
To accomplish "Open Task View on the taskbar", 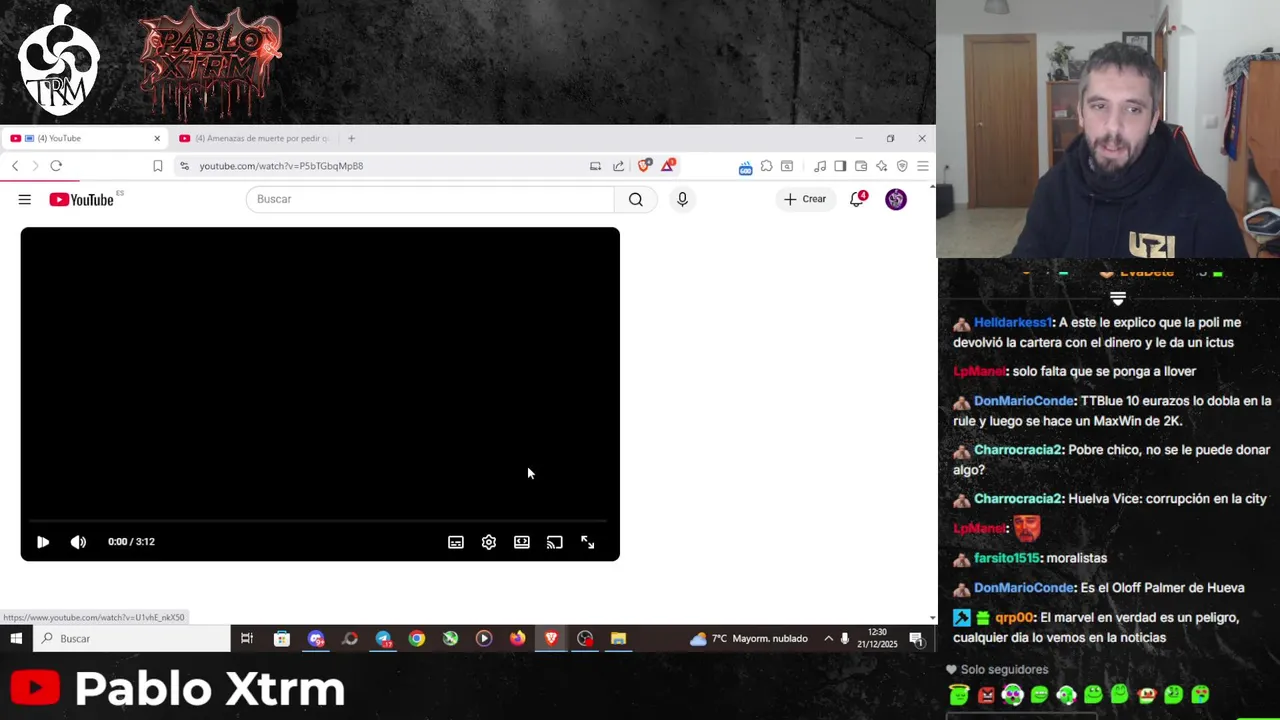I will click(247, 639).
